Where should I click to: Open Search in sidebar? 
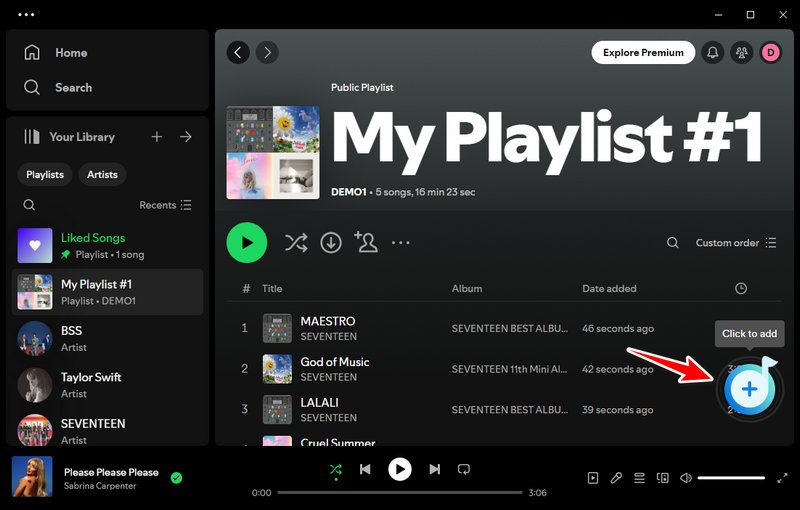tap(58, 87)
